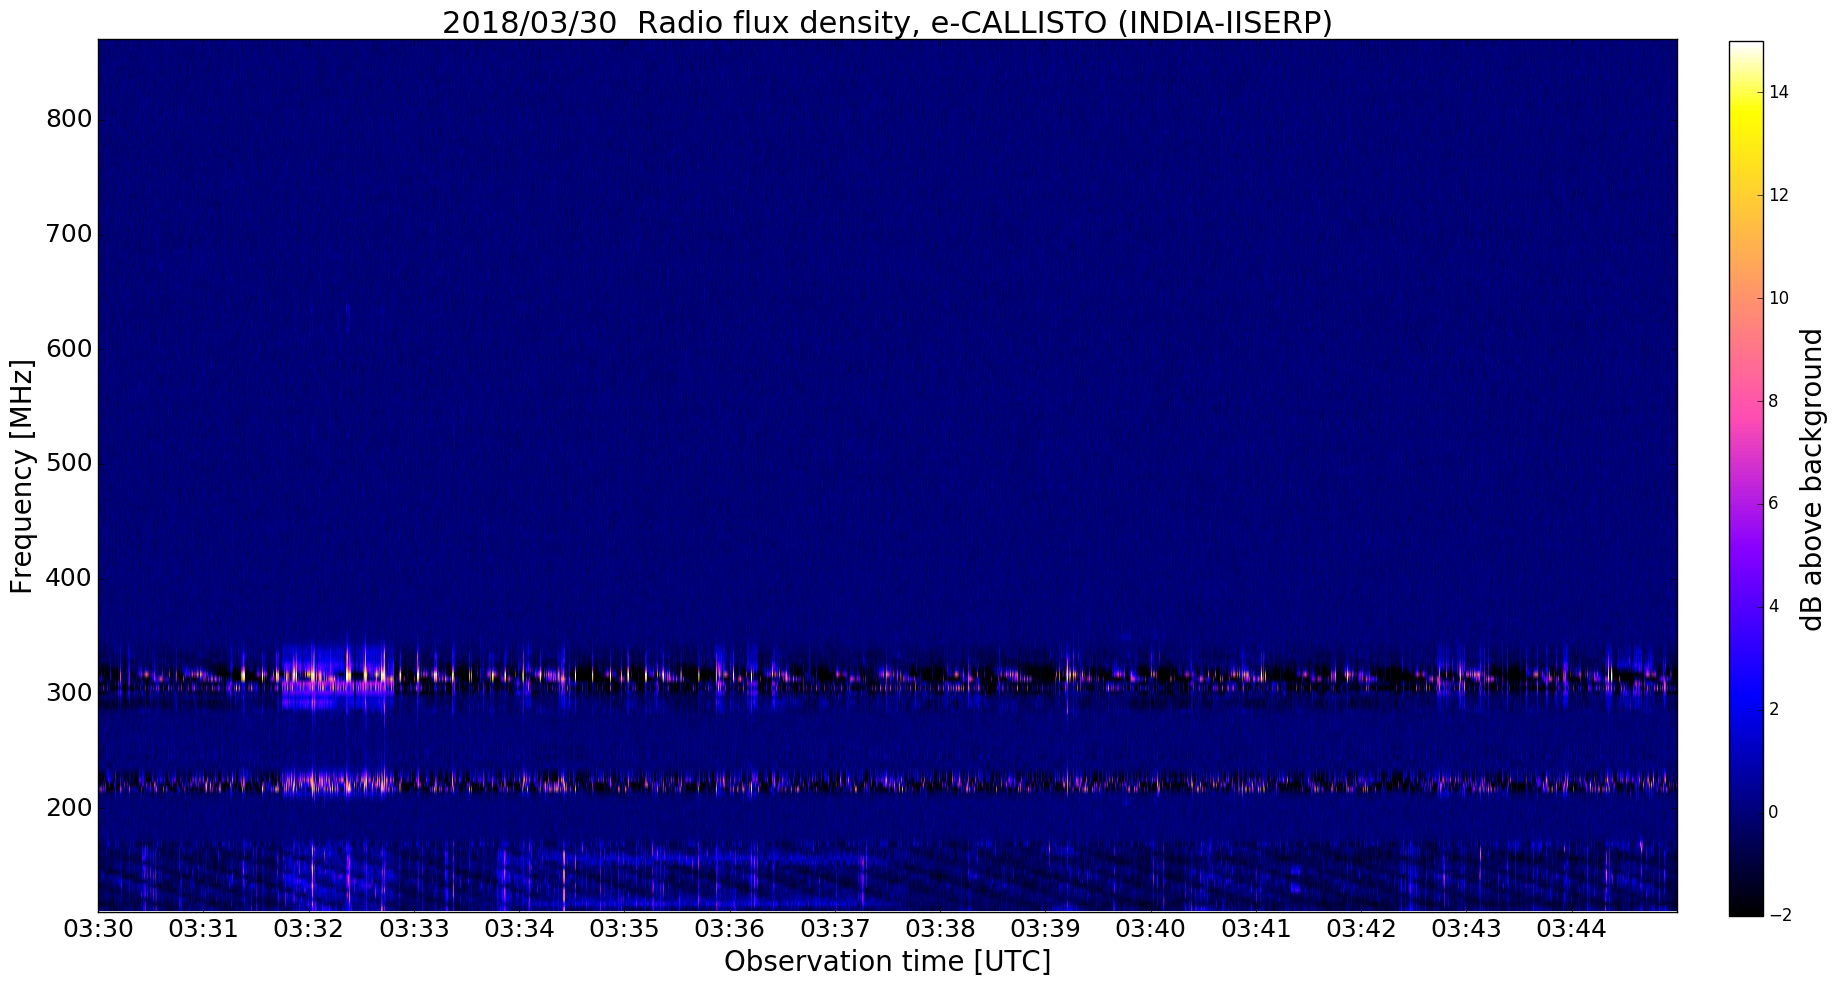Click the colorbar tick value 2

click(x=1773, y=709)
